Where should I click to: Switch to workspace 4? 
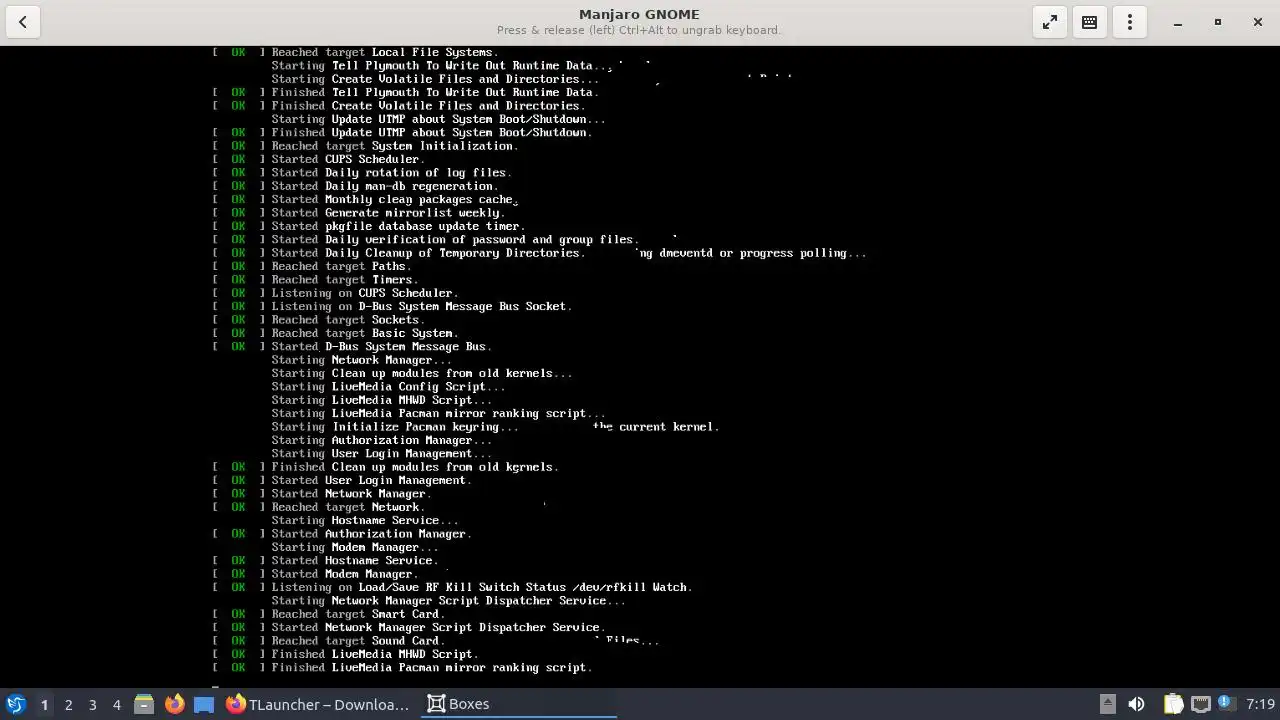tap(116, 705)
